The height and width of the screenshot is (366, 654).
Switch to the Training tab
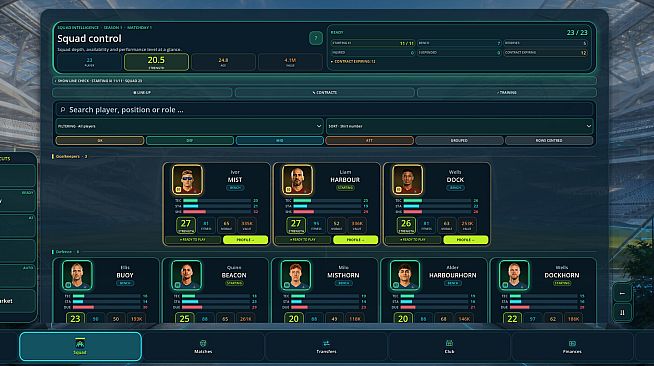(x=507, y=93)
